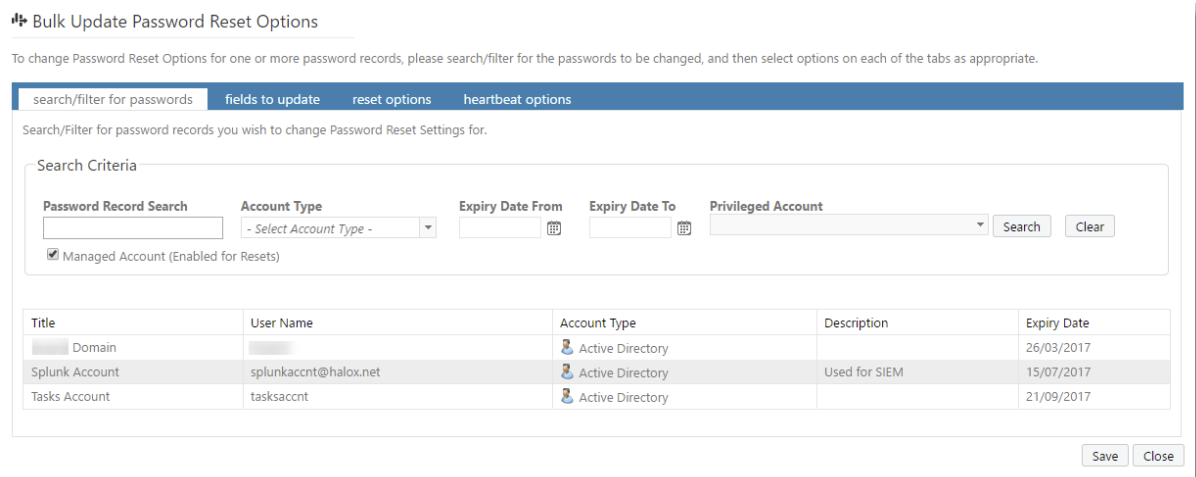
Task: Select the Tasks Account title cell
Action: coord(70,396)
